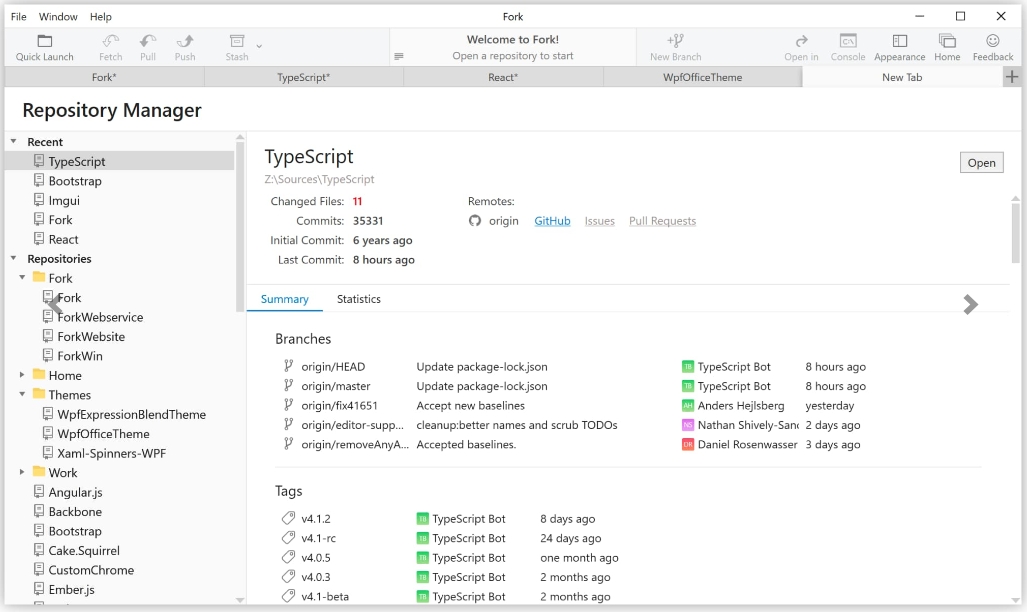The height and width of the screenshot is (612, 1027).
Task: Click the Feedback smiley icon
Action: 993,41
